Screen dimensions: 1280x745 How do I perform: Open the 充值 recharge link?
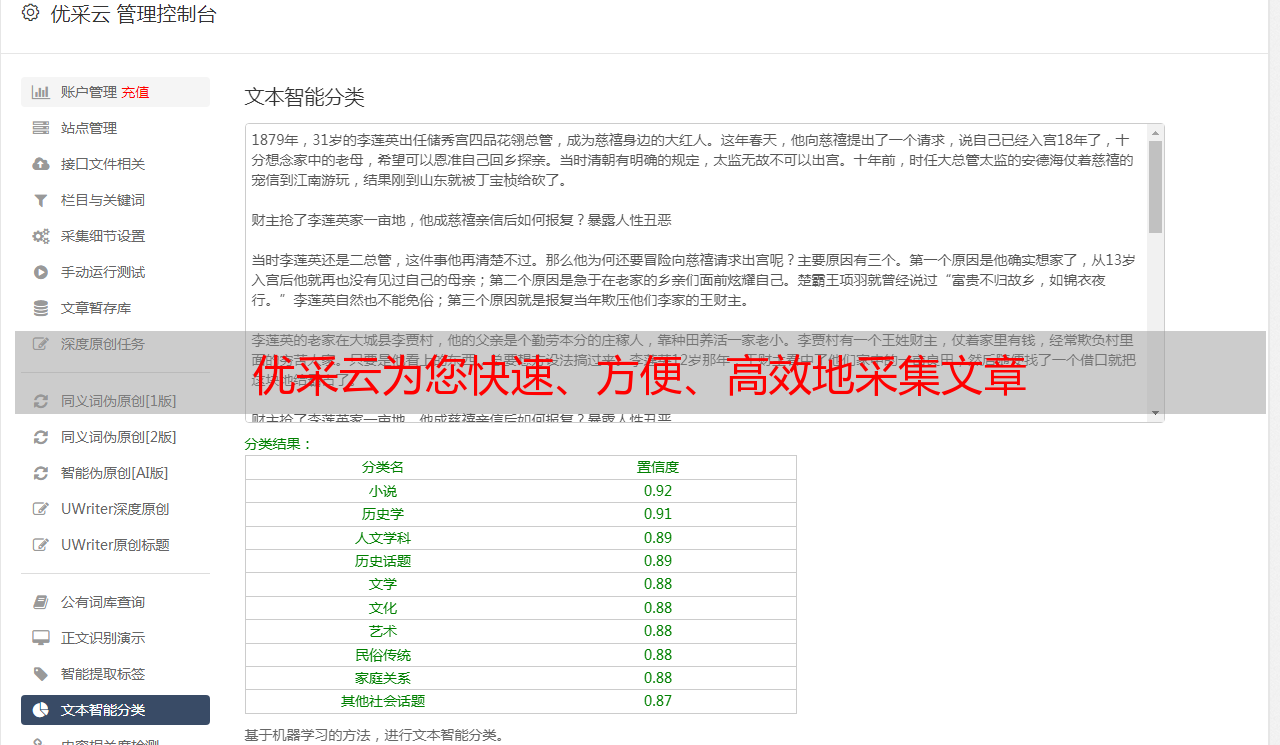[x=136, y=92]
